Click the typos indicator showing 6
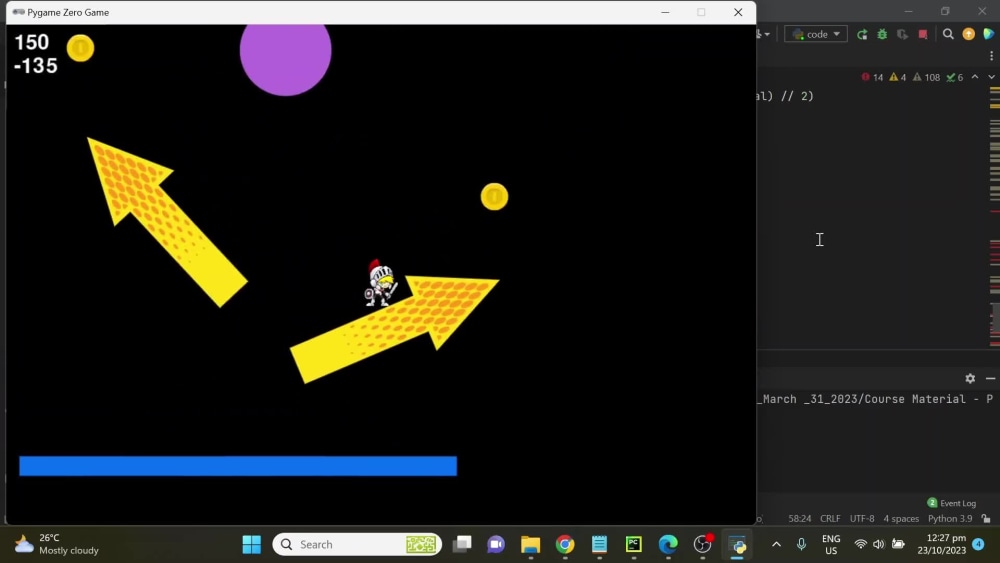Image resolution: width=1000 pixels, height=563 pixels. tap(955, 77)
